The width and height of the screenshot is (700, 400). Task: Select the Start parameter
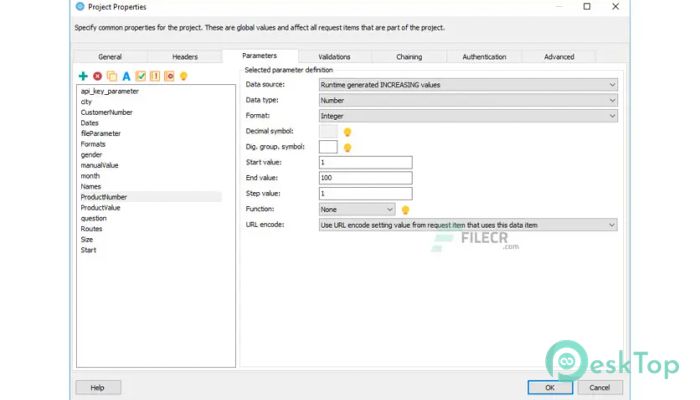tap(88, 250)
